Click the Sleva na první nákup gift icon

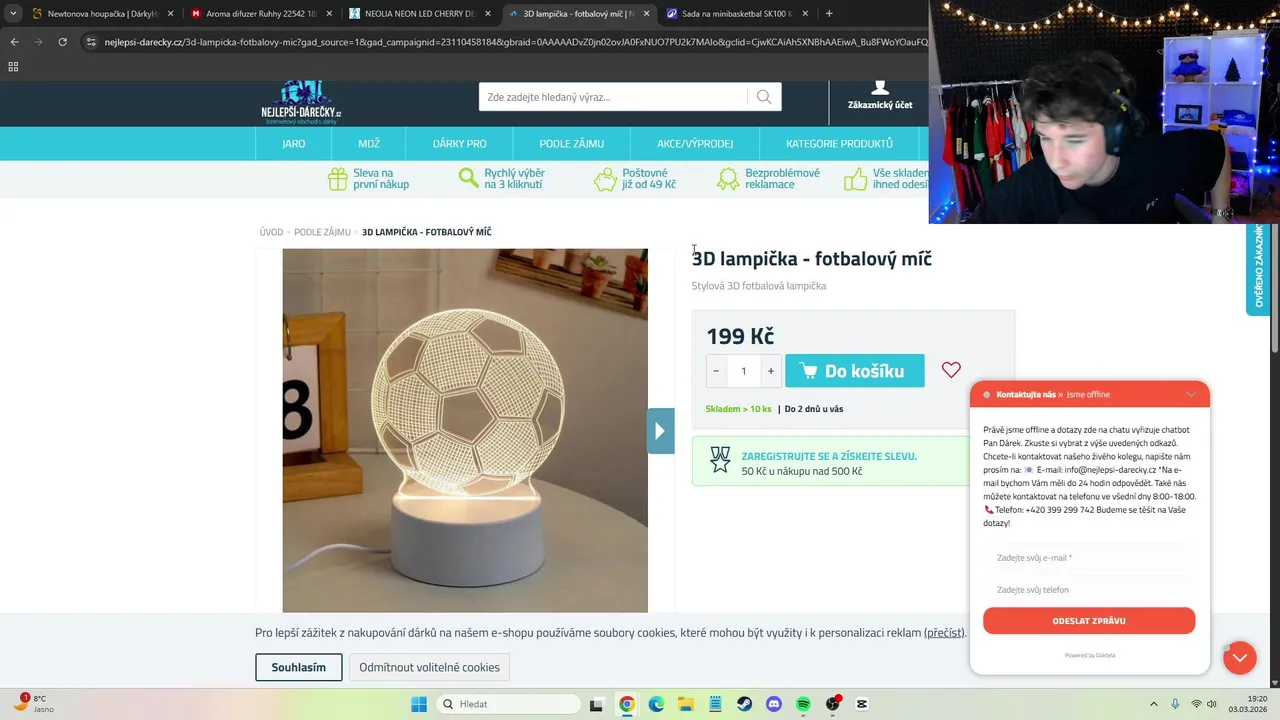point(338,179)
